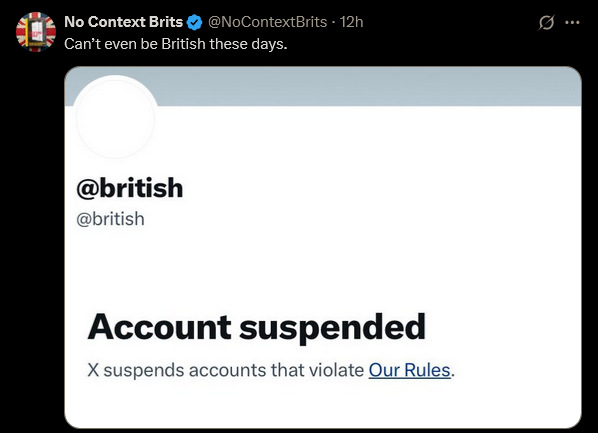Click the No Context Brits display name

pyautogui.click(x=124, y=22)
